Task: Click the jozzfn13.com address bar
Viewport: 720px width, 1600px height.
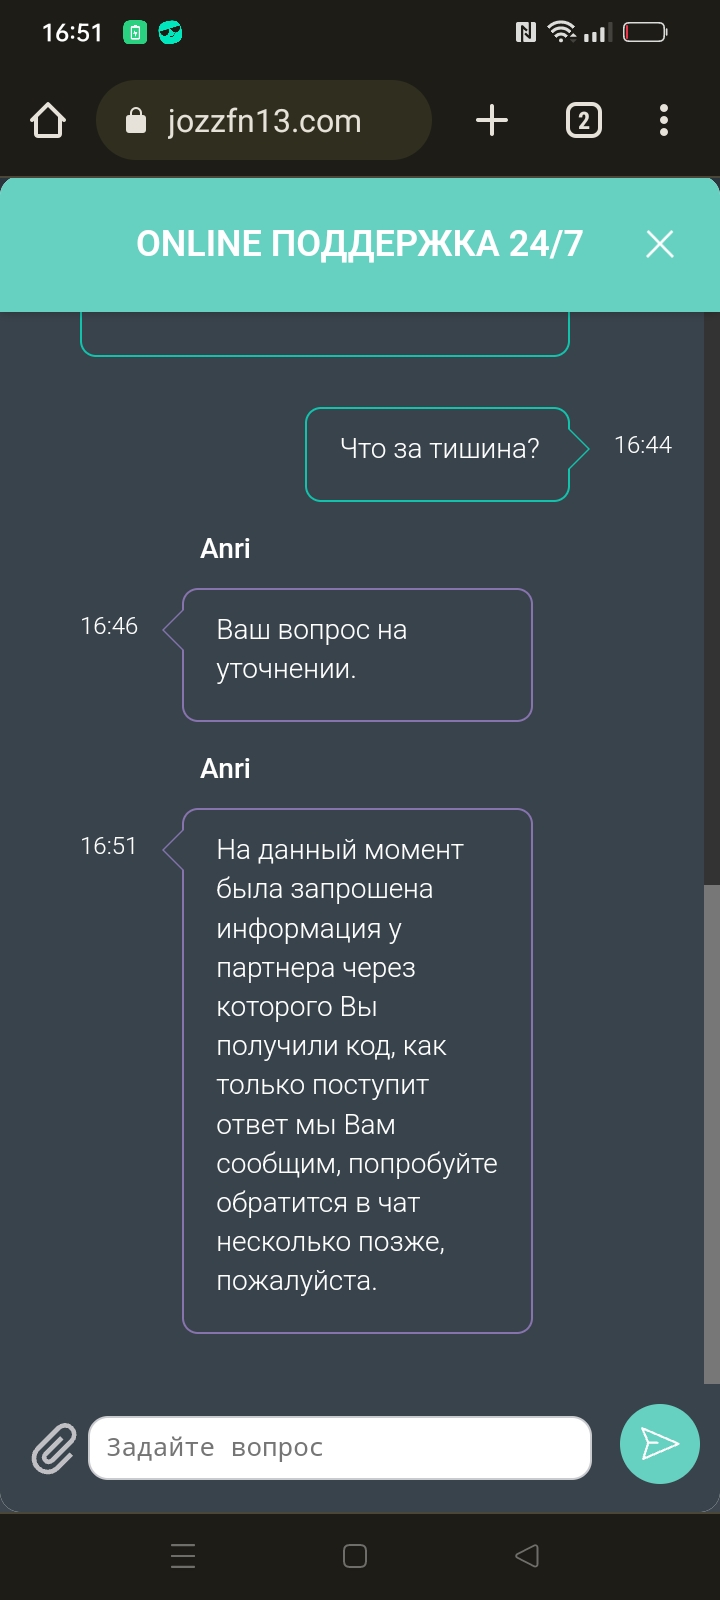Action: click(264, 121)
